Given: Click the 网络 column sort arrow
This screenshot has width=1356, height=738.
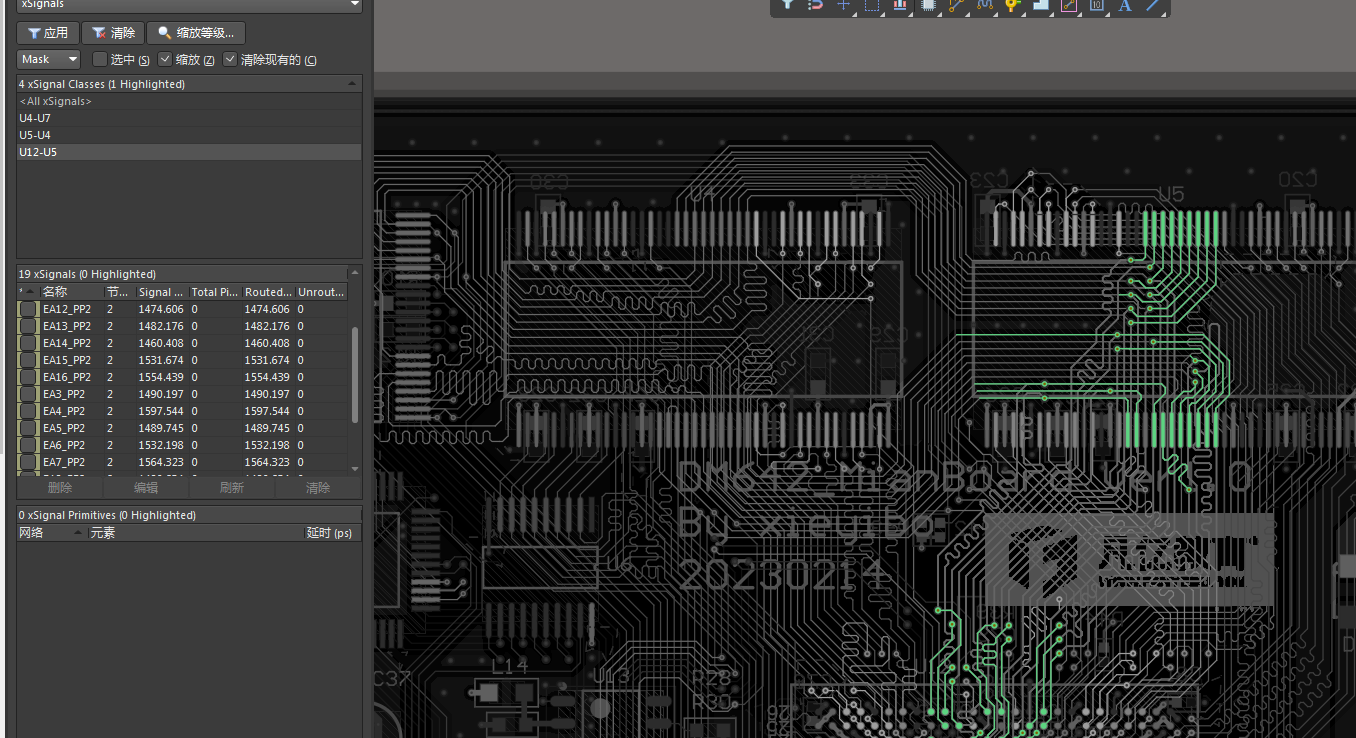Looking at the screenshot, I should click(x=79, y=533).
